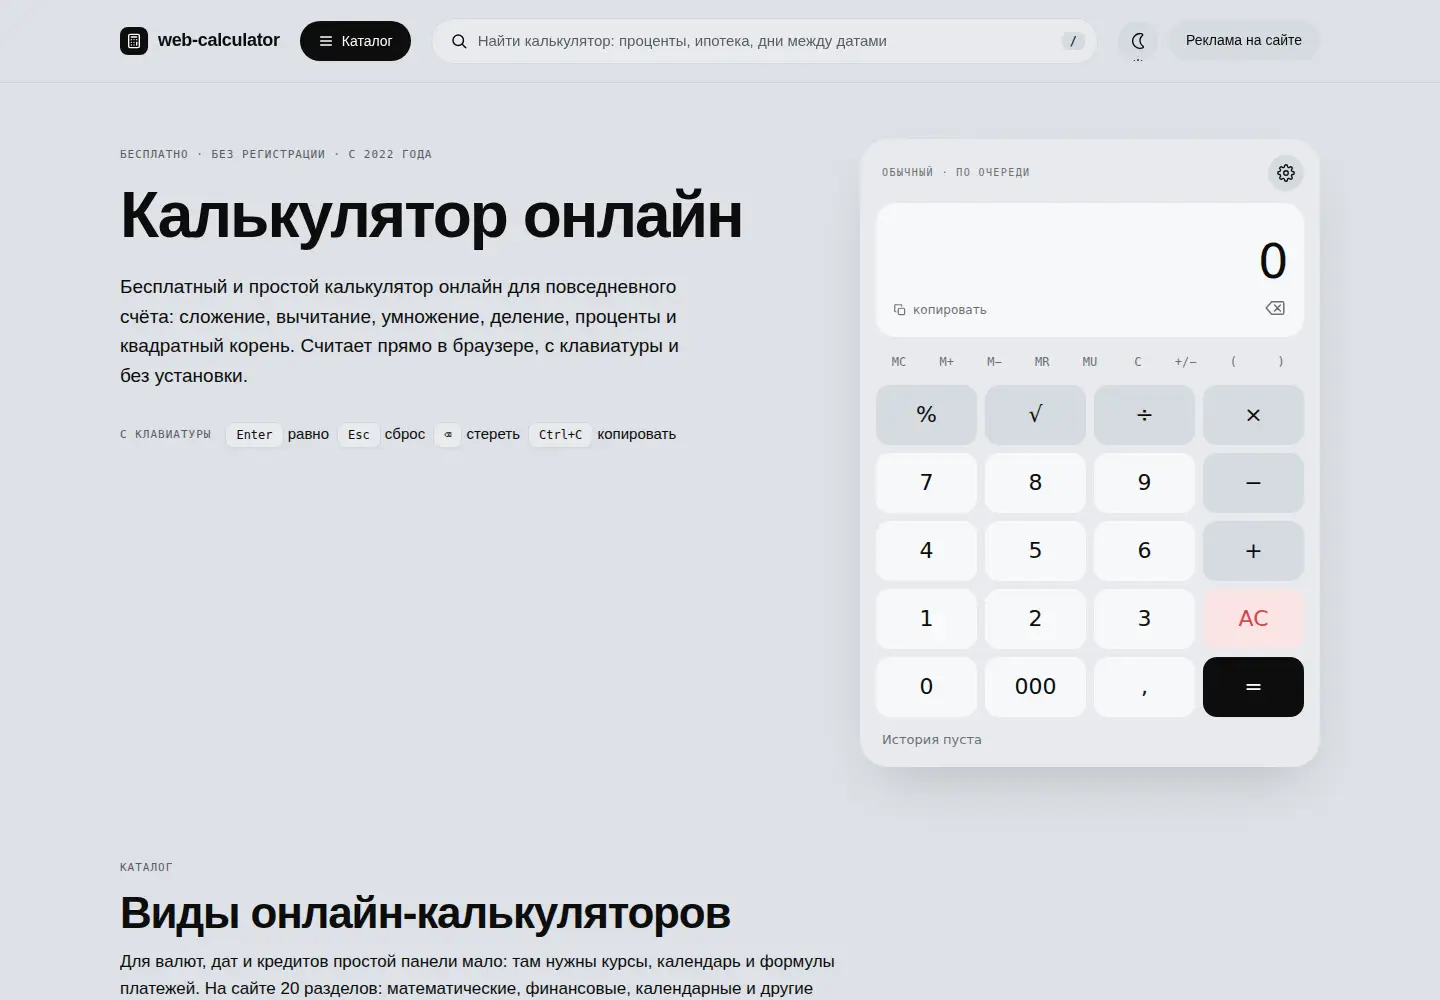Screen dimensions: 1440x1000
Task: Click the calculator display showing 0
Action: [1090, 270]
